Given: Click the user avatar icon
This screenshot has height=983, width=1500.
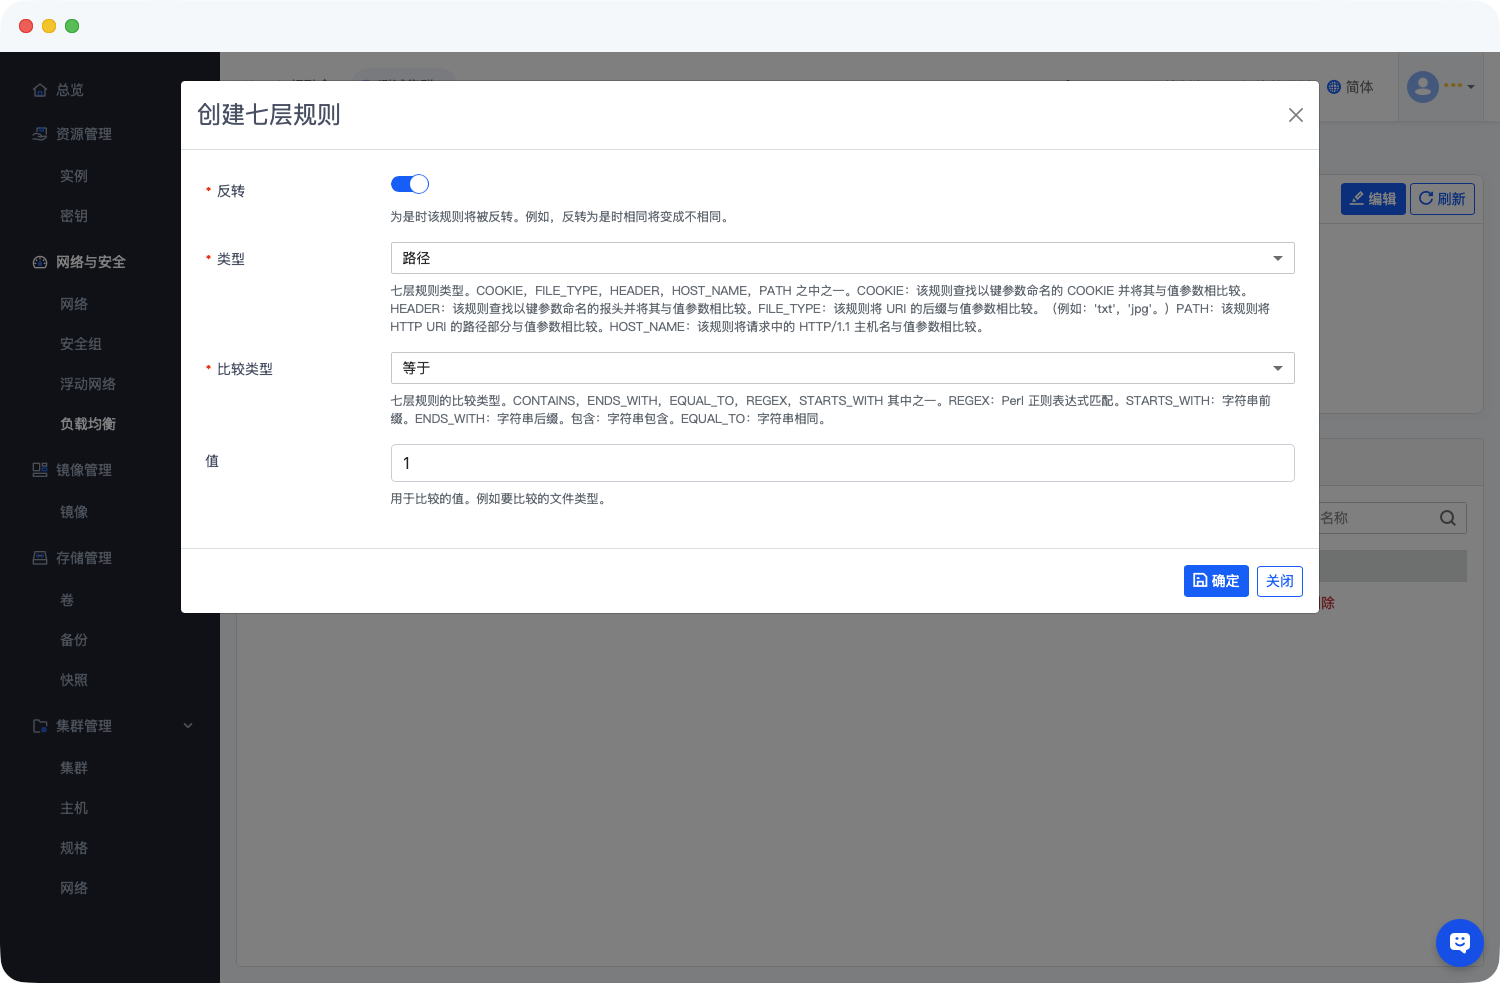Looking at the screenshot, I should (1422, 87).
